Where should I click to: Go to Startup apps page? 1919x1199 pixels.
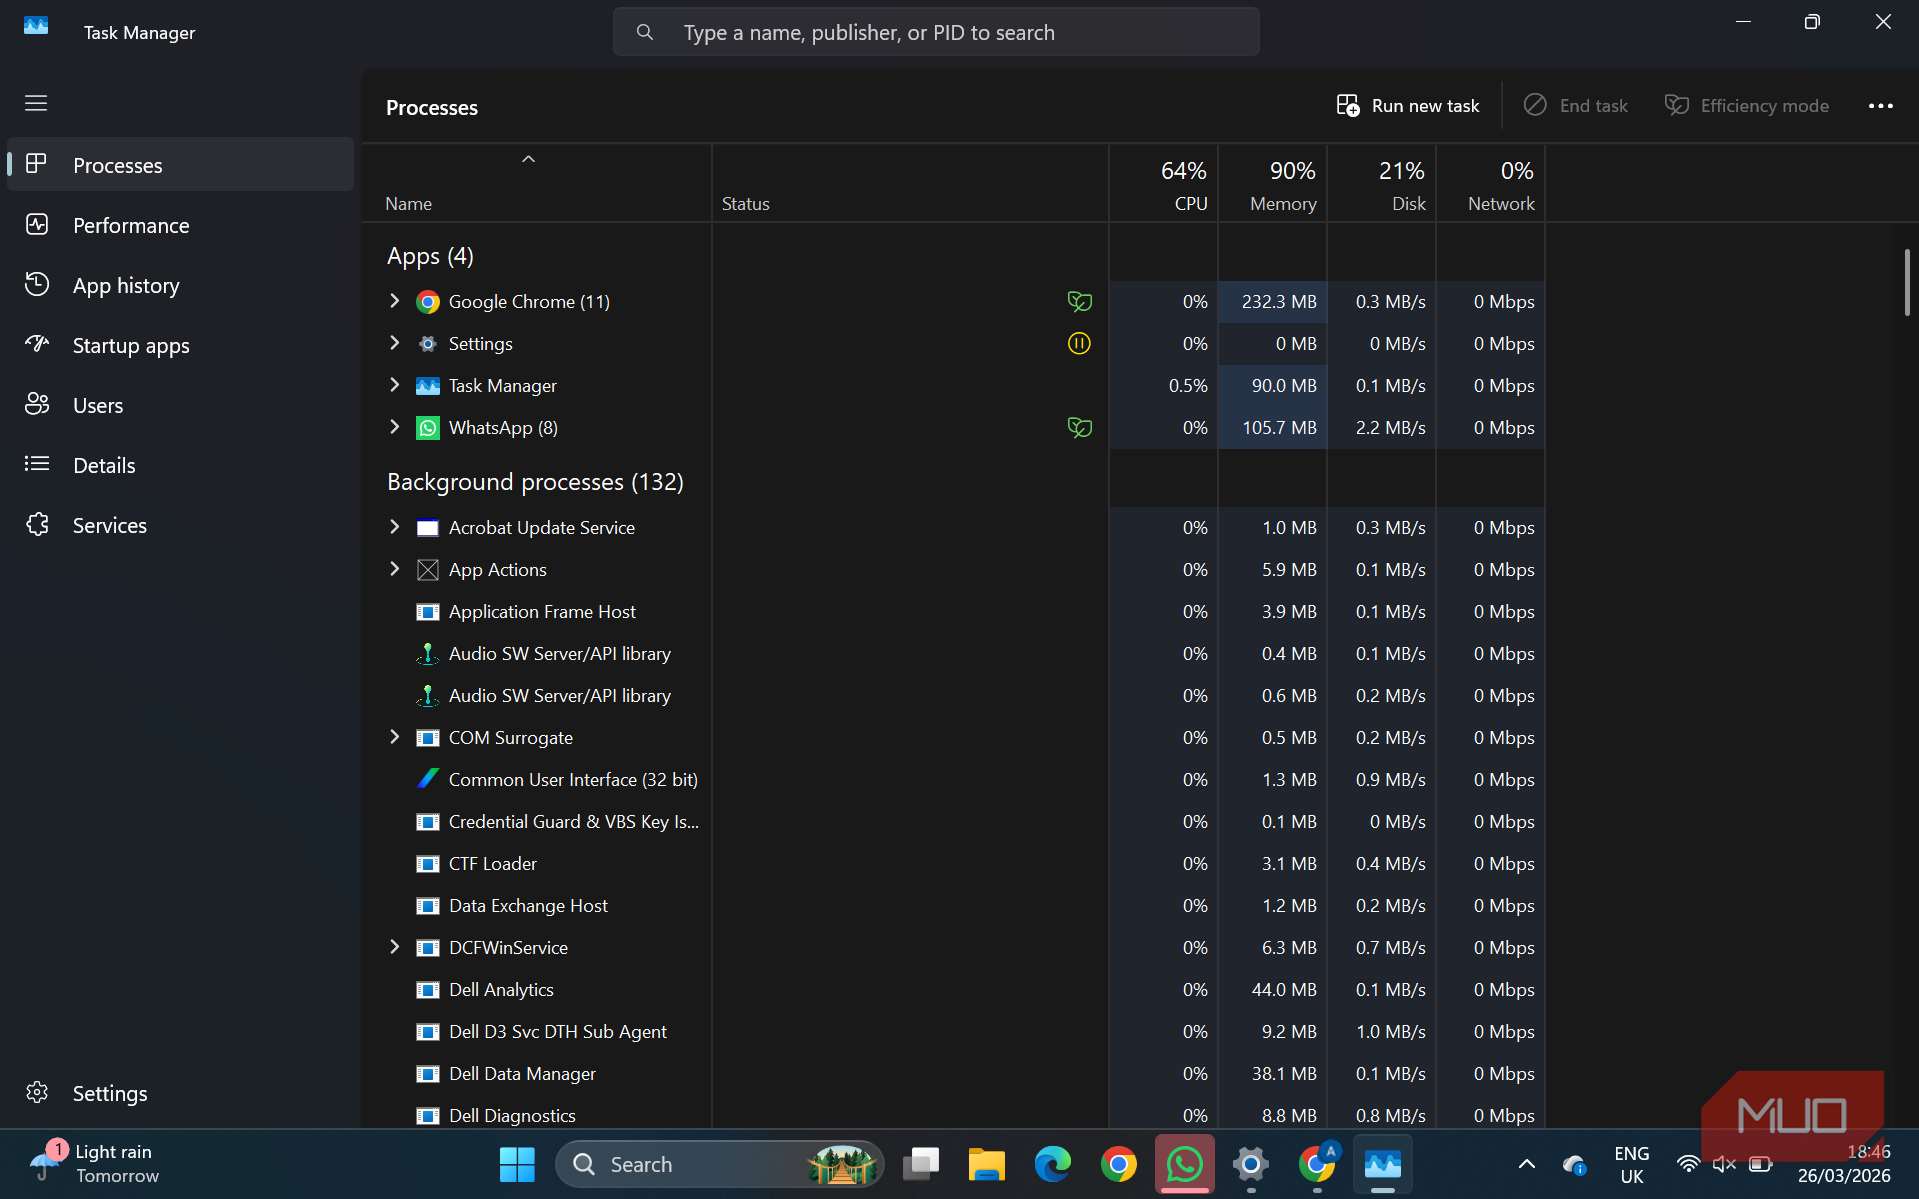[x=180, y=345]
